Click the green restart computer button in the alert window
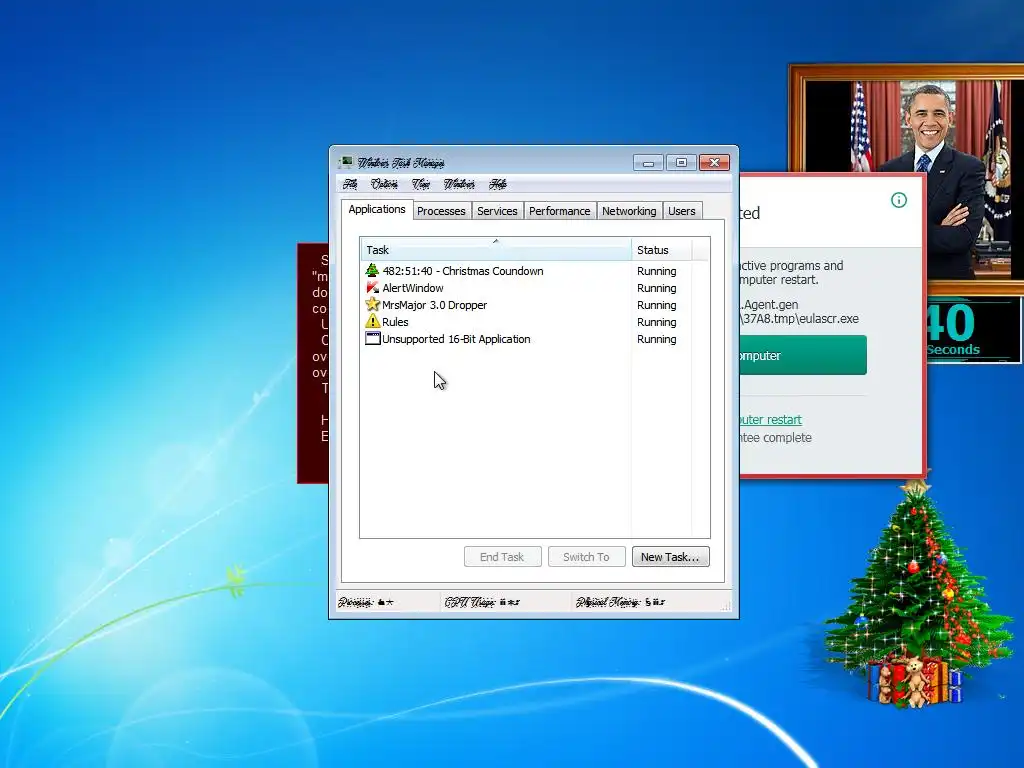Image resolution: width=1024 pixels, height=768 pixels. tap(803, 355)
